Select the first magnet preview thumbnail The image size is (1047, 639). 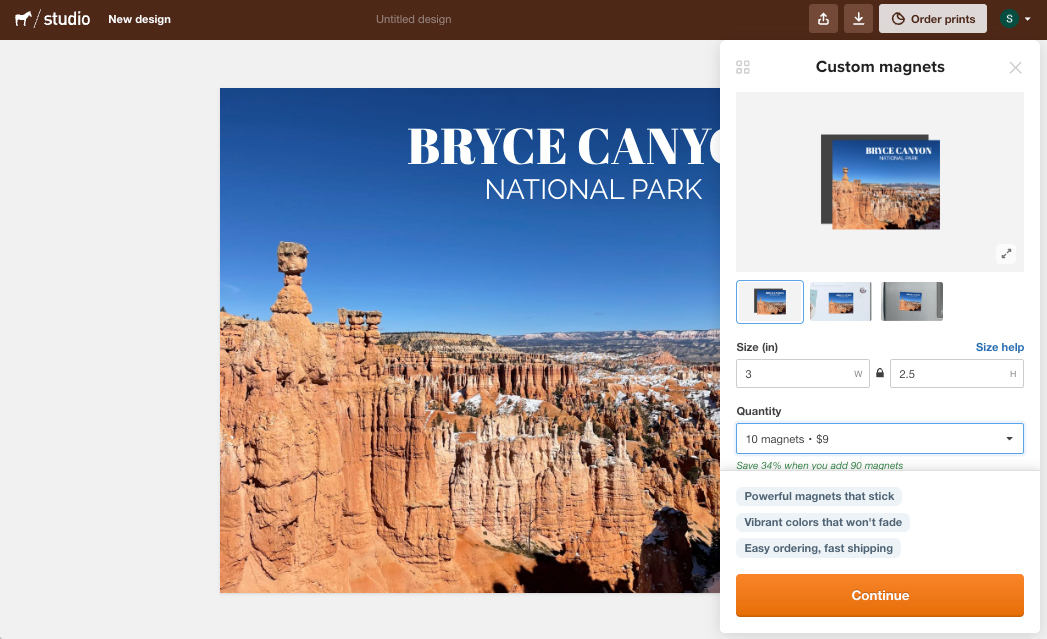(769, 302)
